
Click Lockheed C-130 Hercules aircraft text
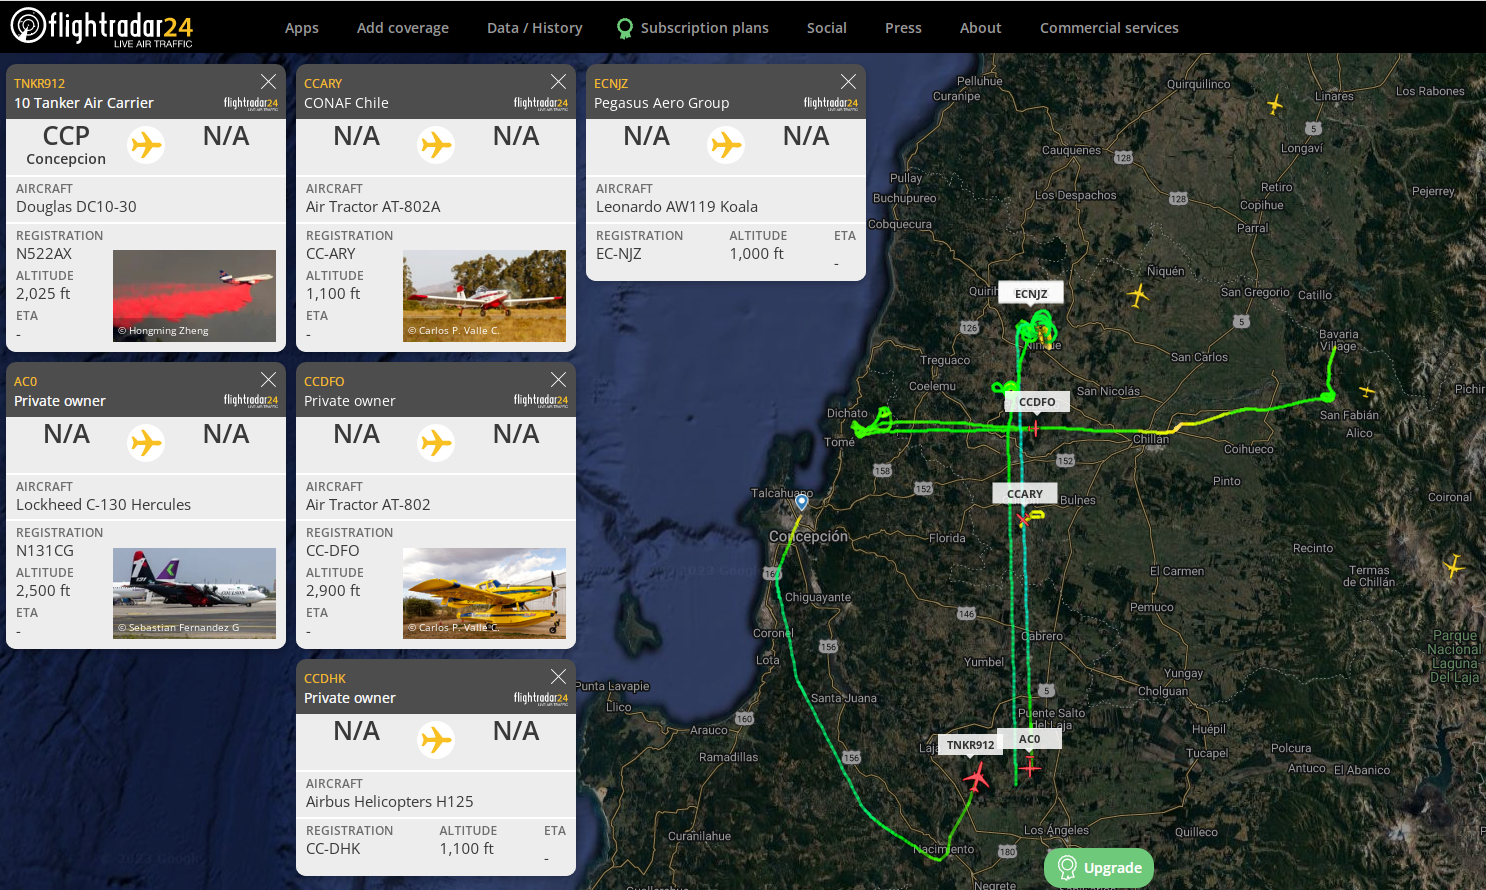[x=103, y=505]
